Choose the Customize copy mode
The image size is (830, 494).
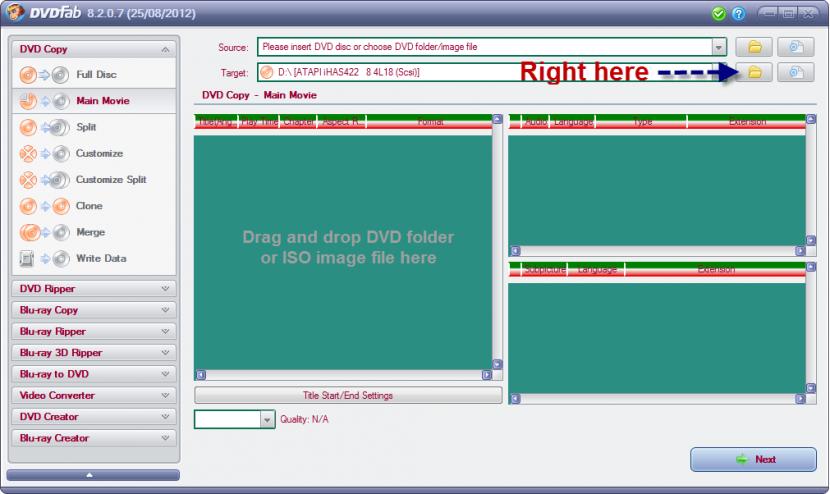[x=94, y=154]
